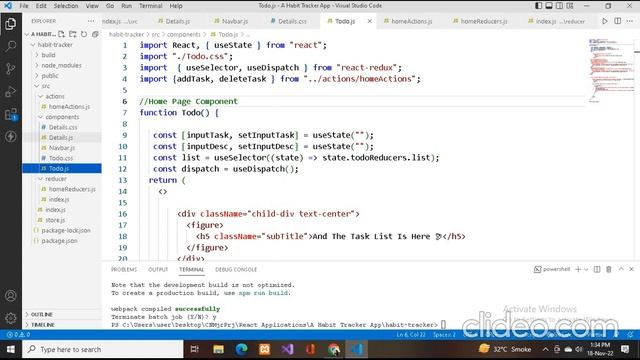Close the Todo.js editor tab
Viewport: 640px width, 360px height.
369,21
